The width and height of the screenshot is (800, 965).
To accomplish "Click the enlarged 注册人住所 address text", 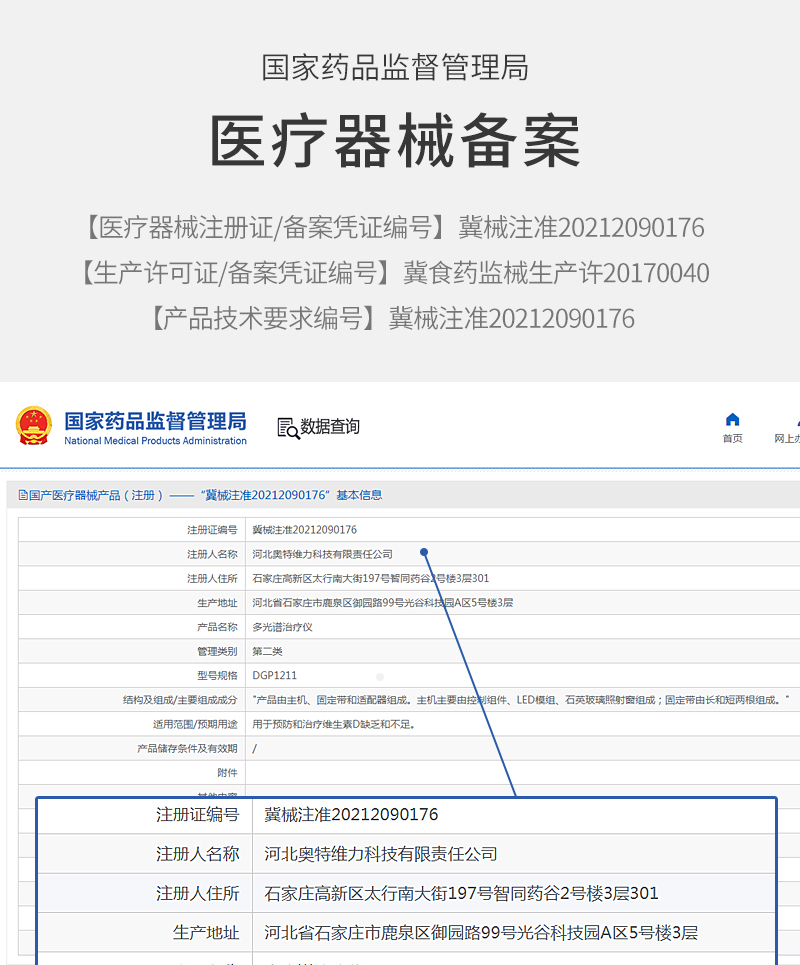I will (x=461, y=894).
